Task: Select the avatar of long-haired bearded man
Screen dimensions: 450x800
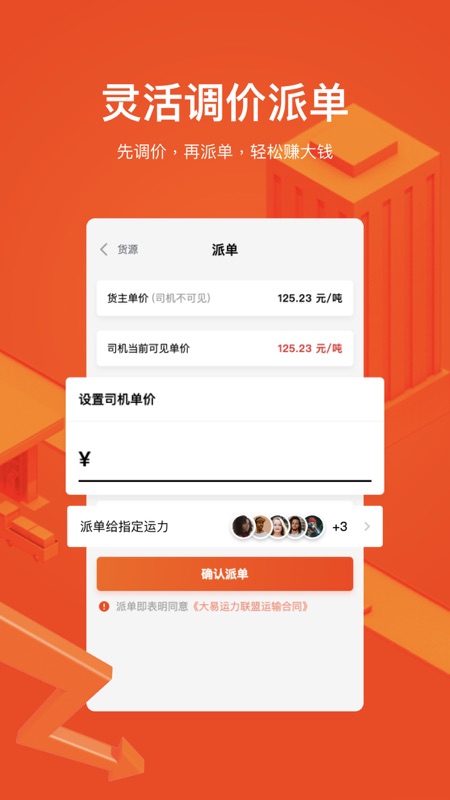Action: (x=296, y=527)
